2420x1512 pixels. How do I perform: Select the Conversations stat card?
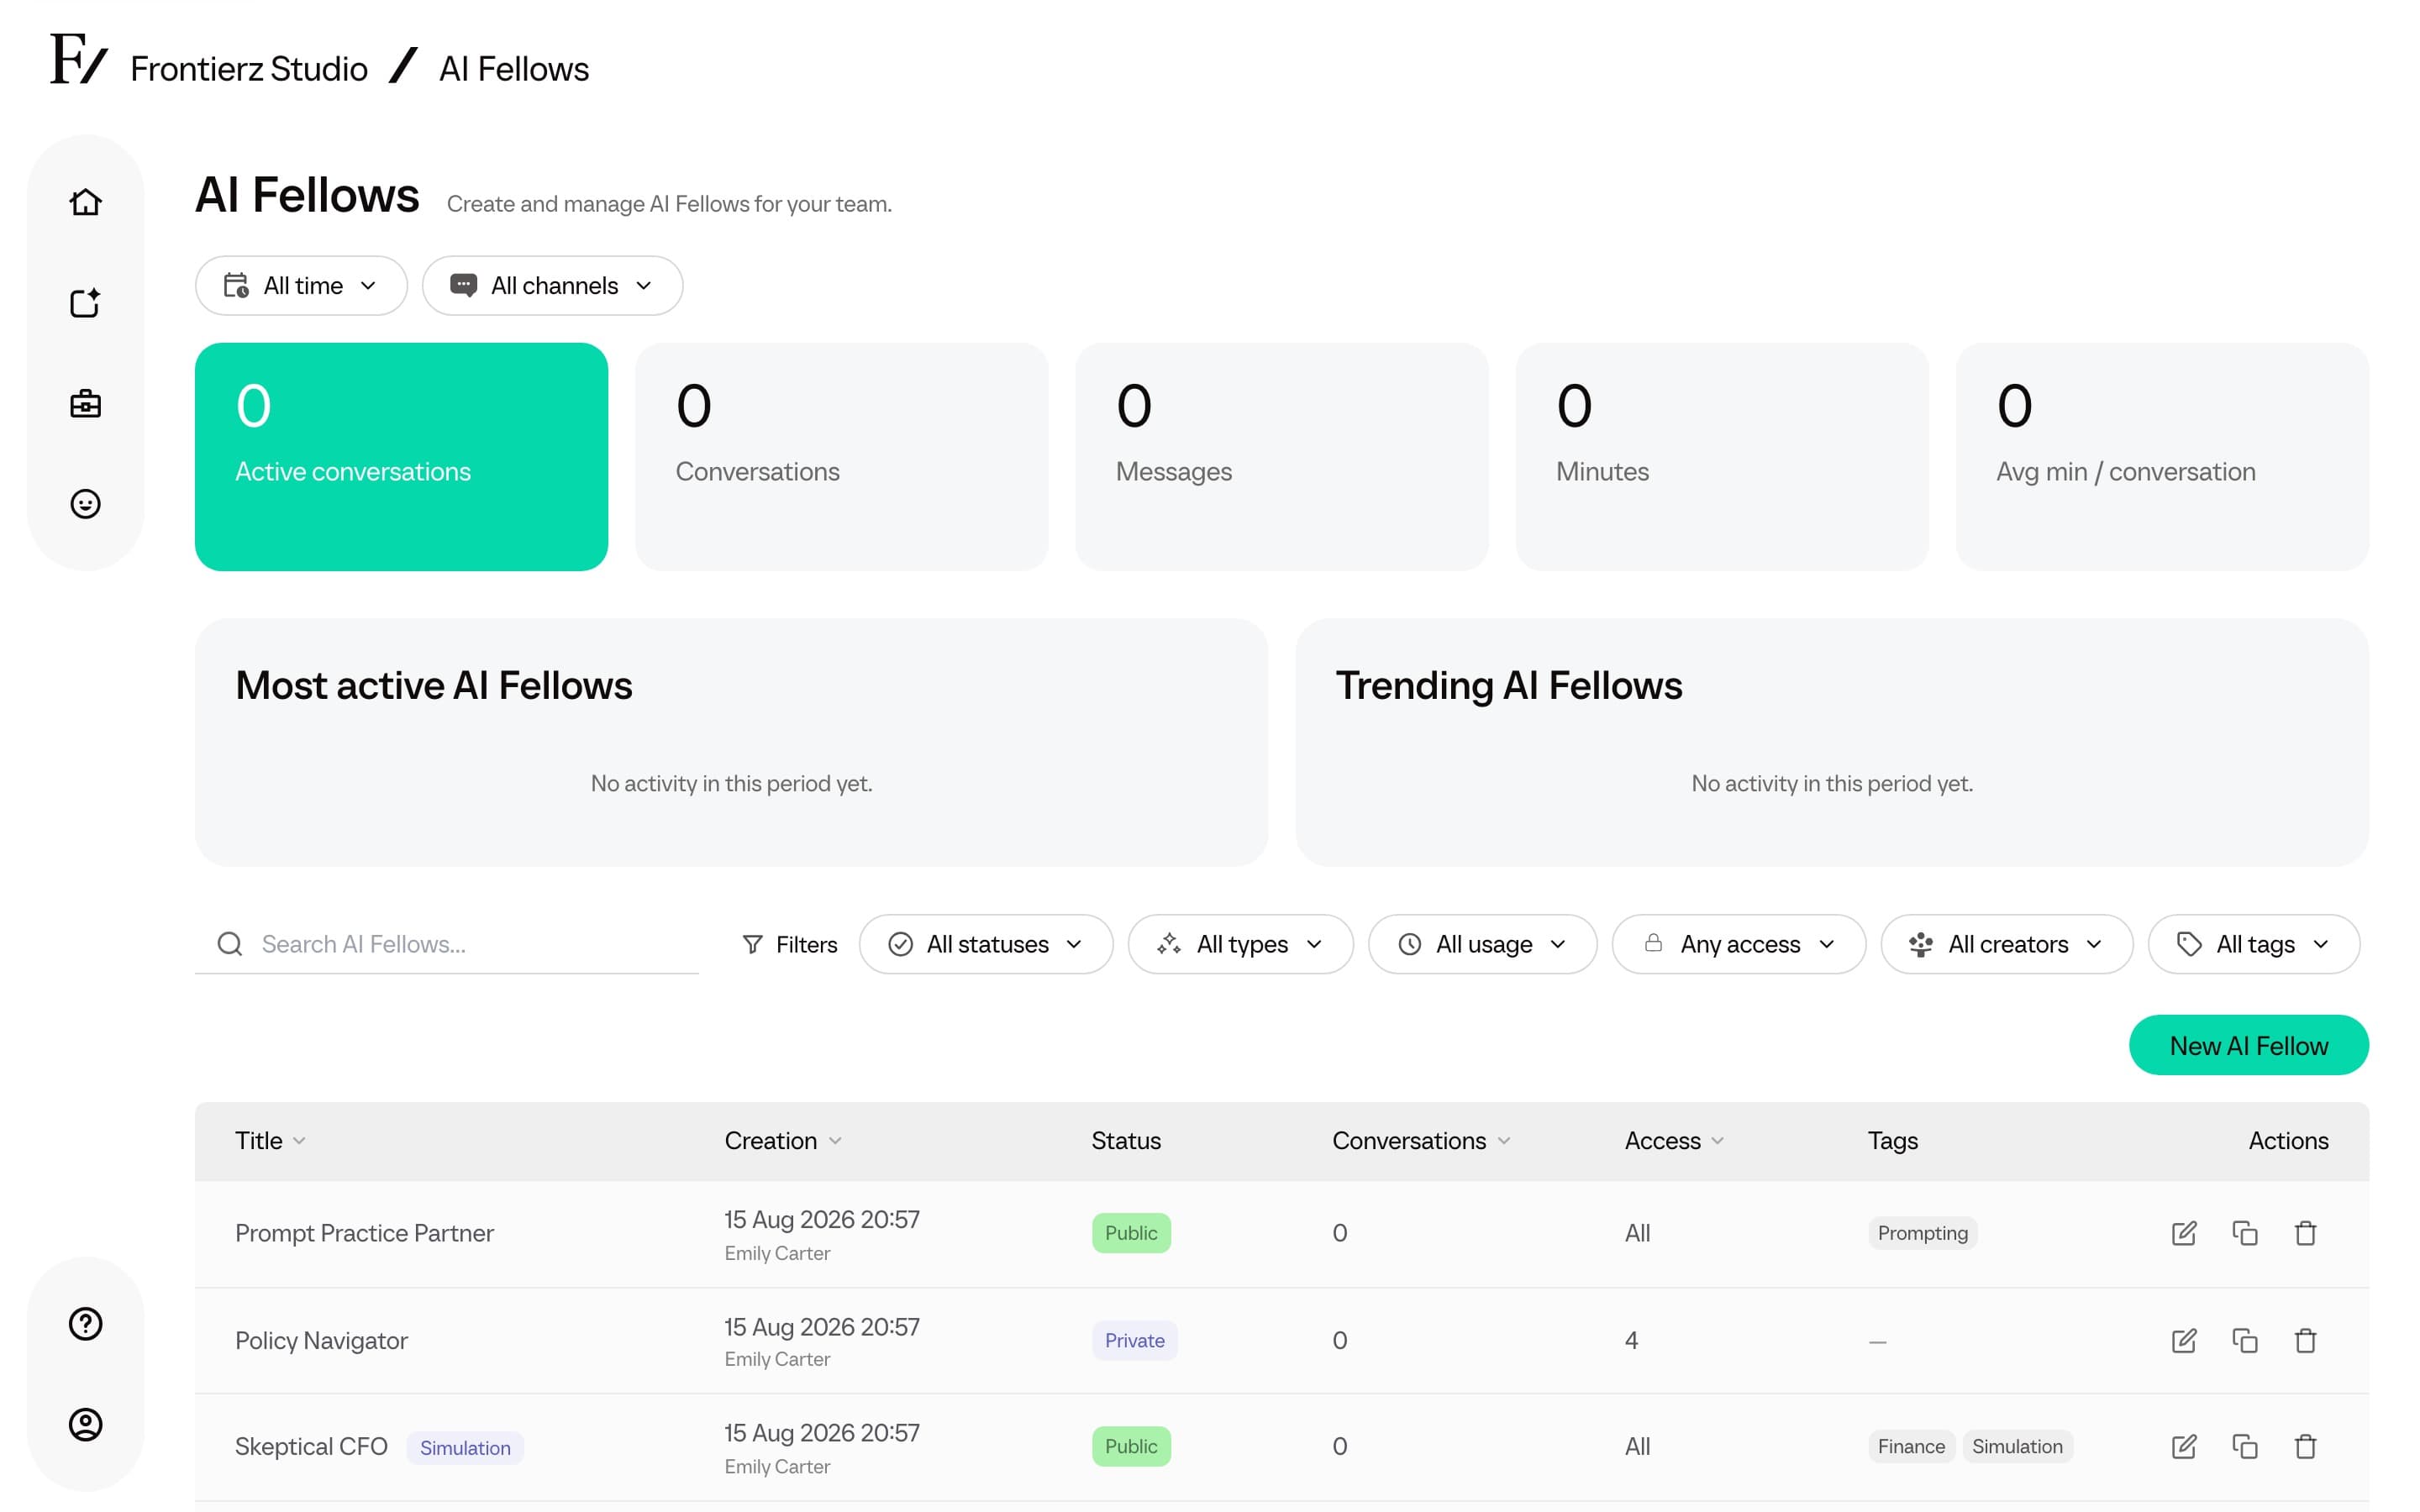click(841, 457)
